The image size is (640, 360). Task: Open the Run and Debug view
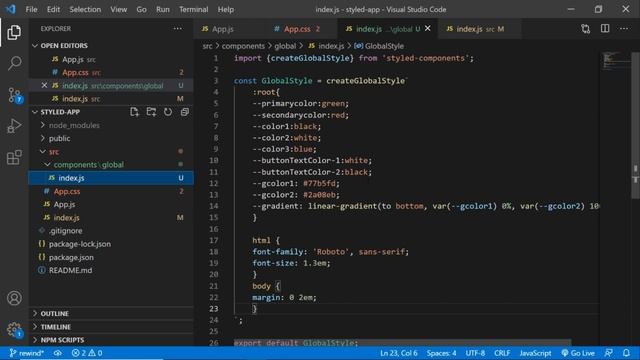[x=14, y=126]
